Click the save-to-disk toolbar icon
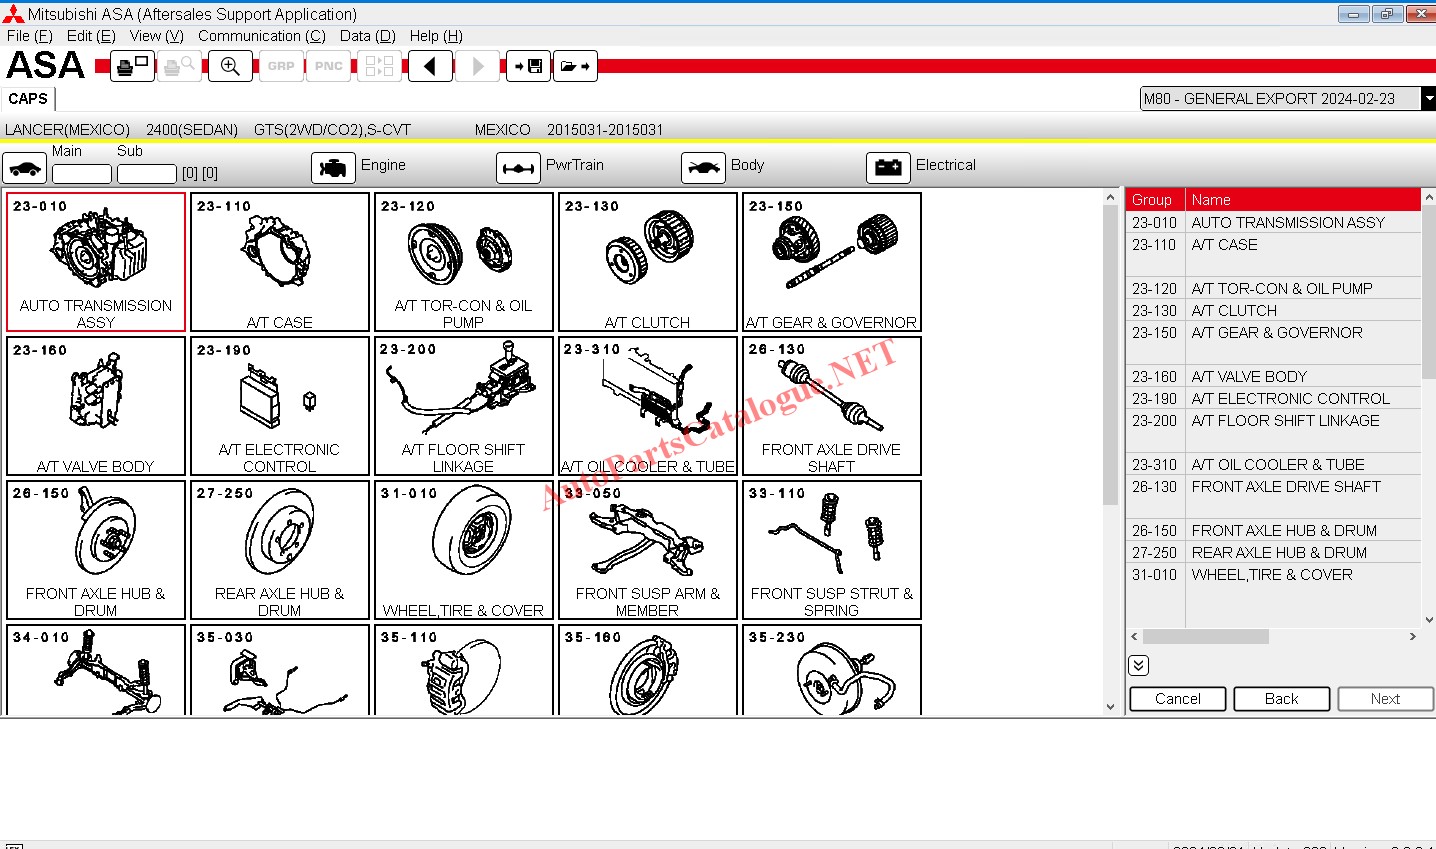1436x849 pixels. click(528, 66)
